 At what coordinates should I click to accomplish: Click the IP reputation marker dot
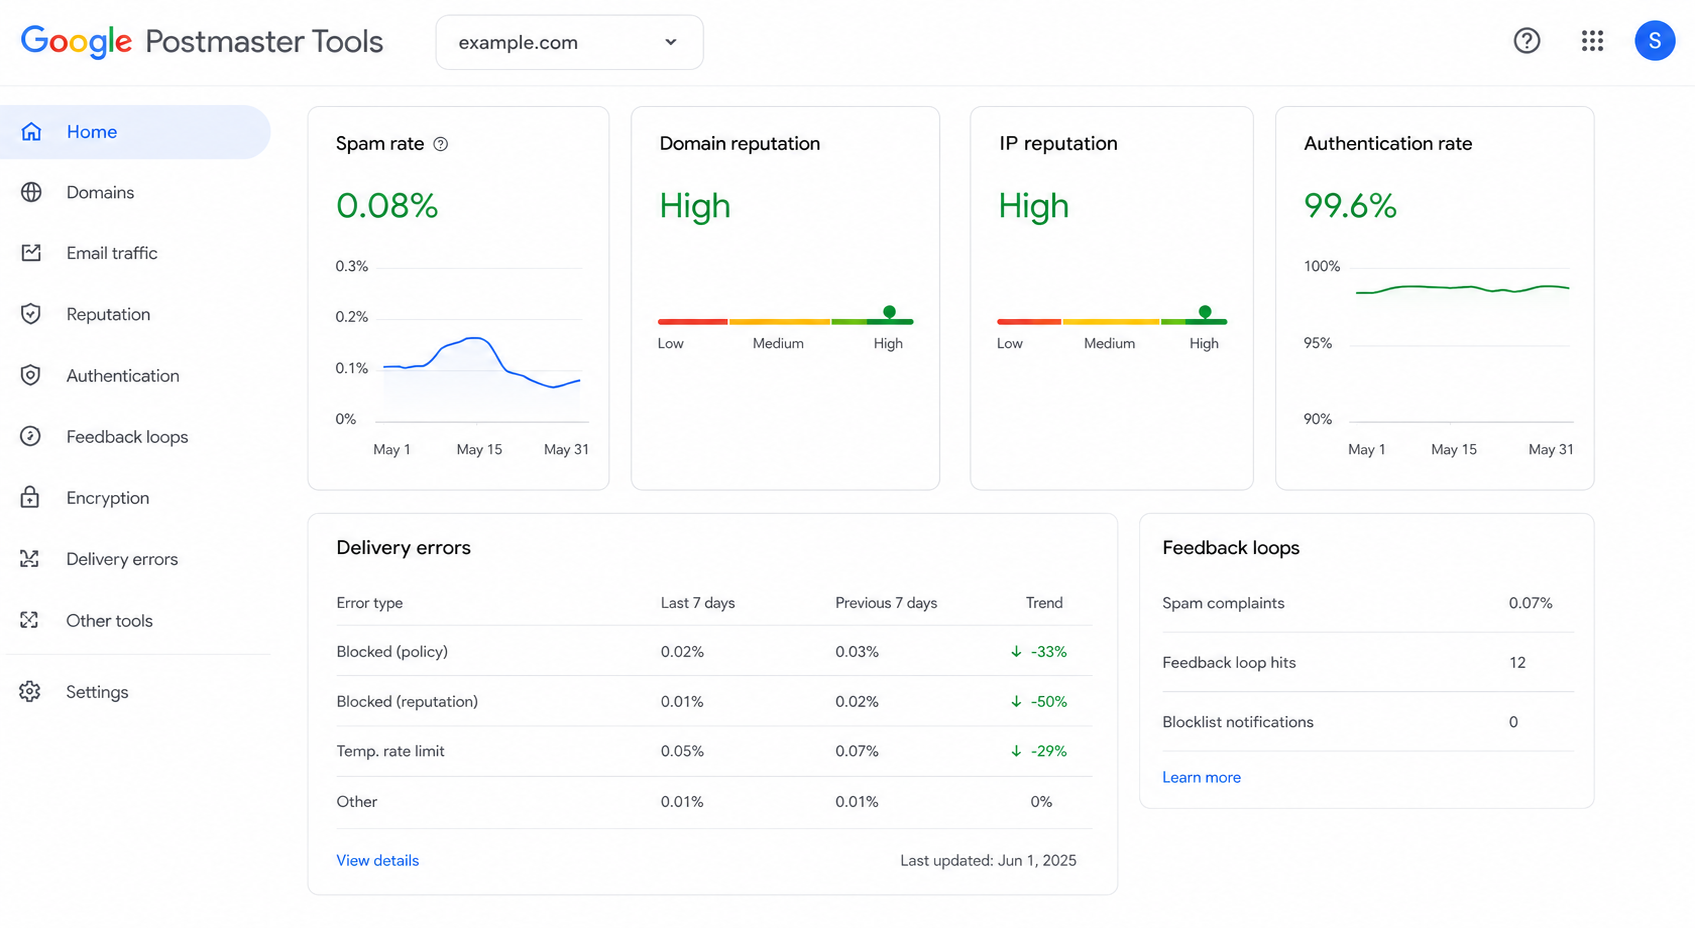[1205, 312]
